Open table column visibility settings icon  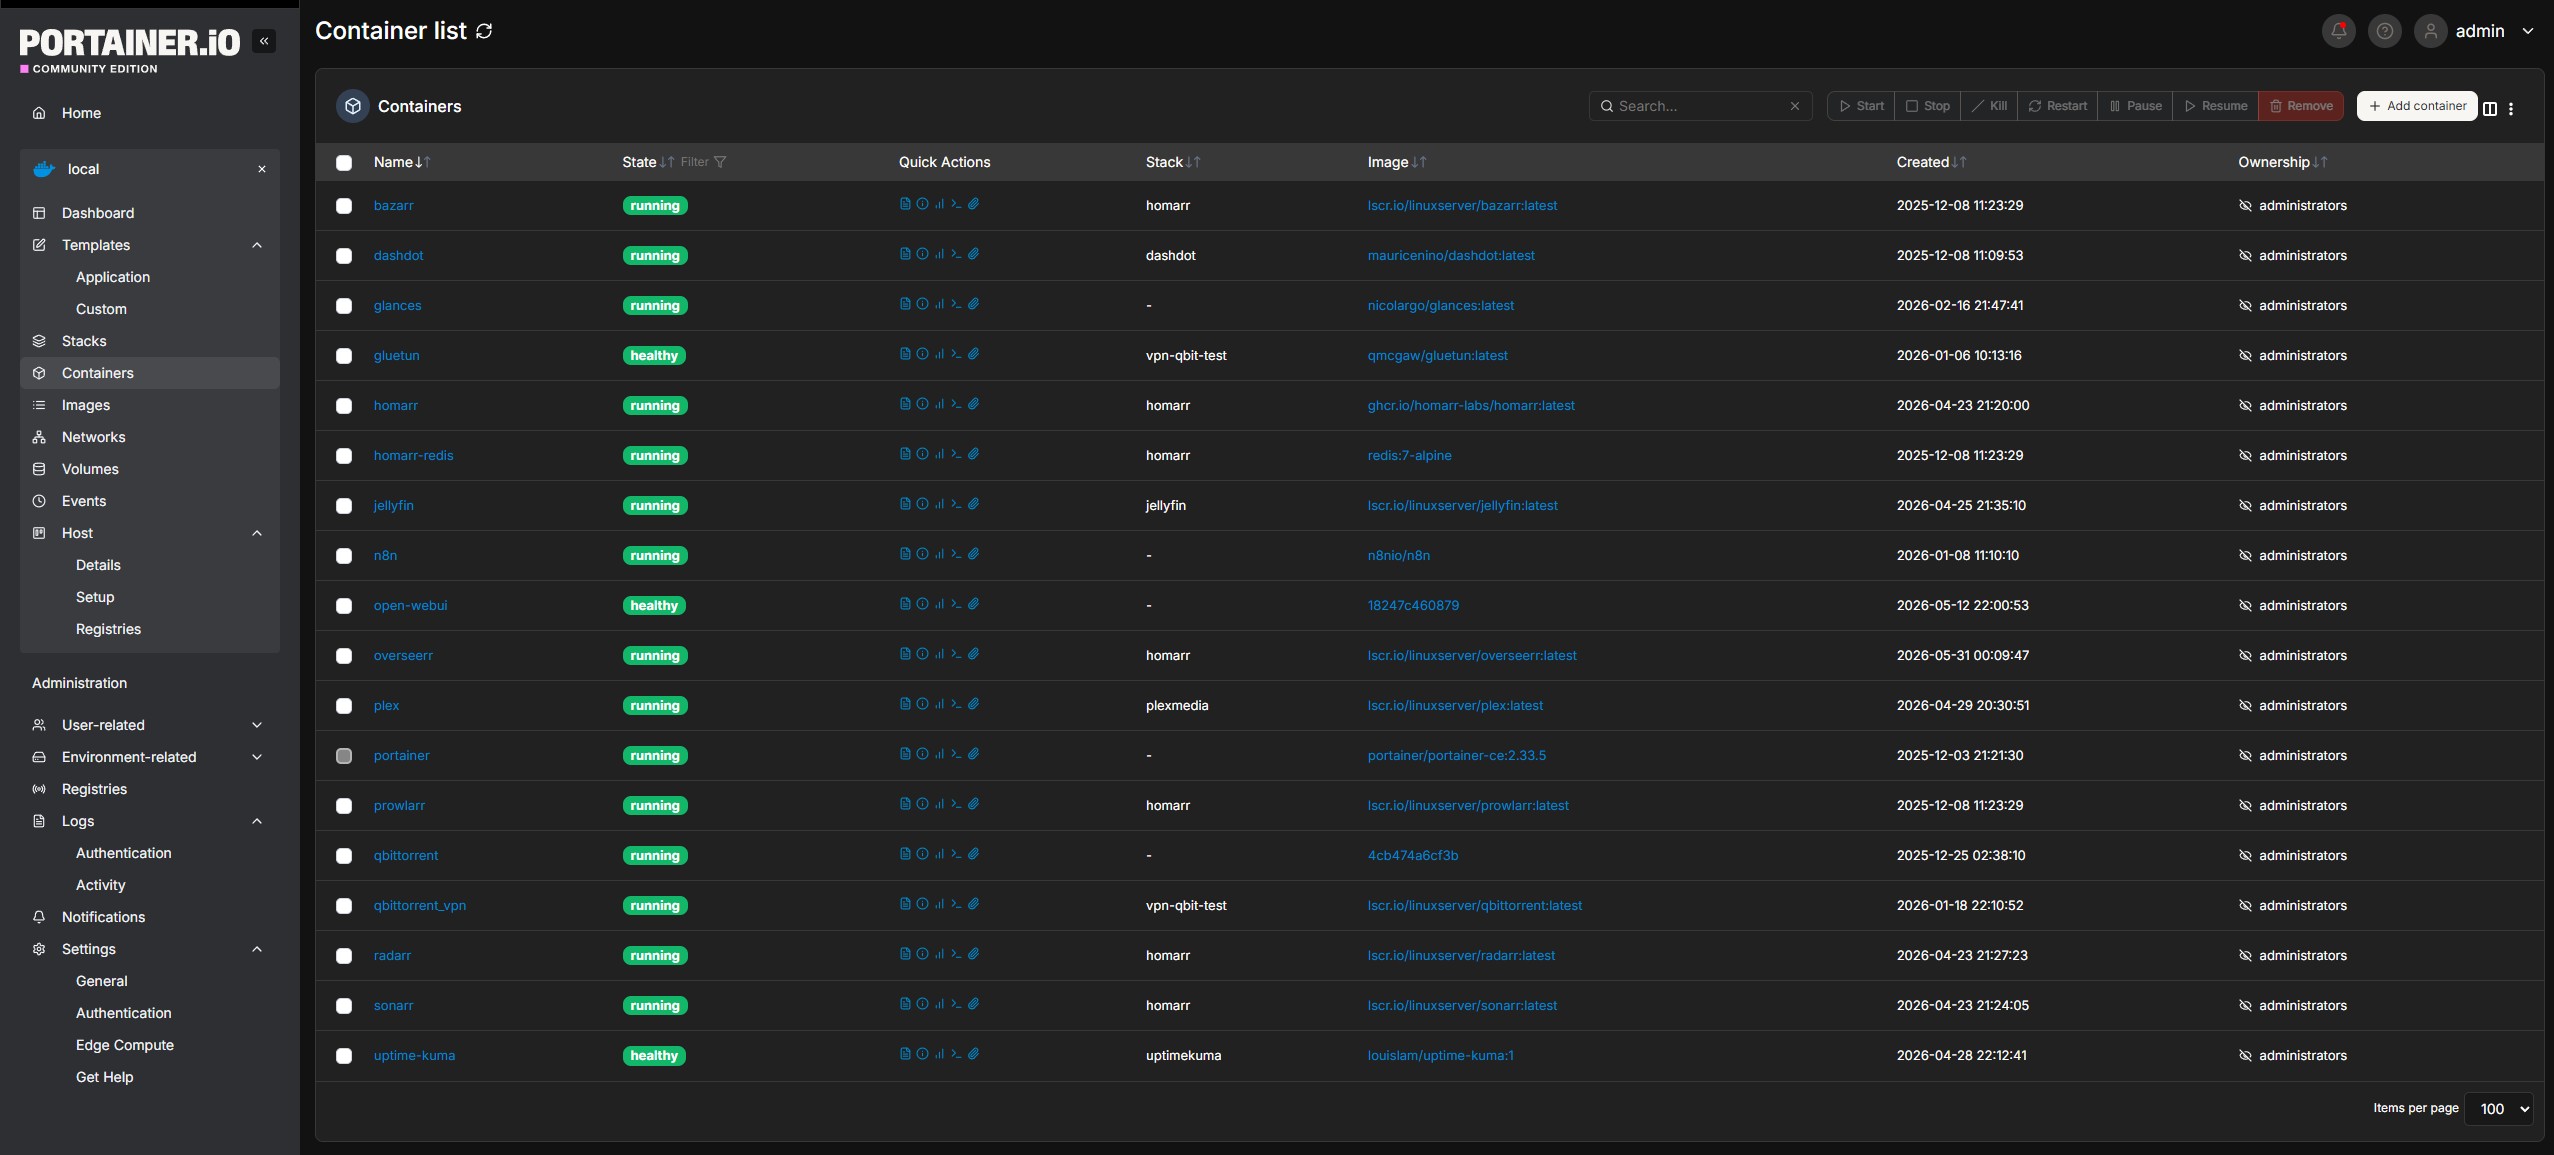coord(2490,108)
